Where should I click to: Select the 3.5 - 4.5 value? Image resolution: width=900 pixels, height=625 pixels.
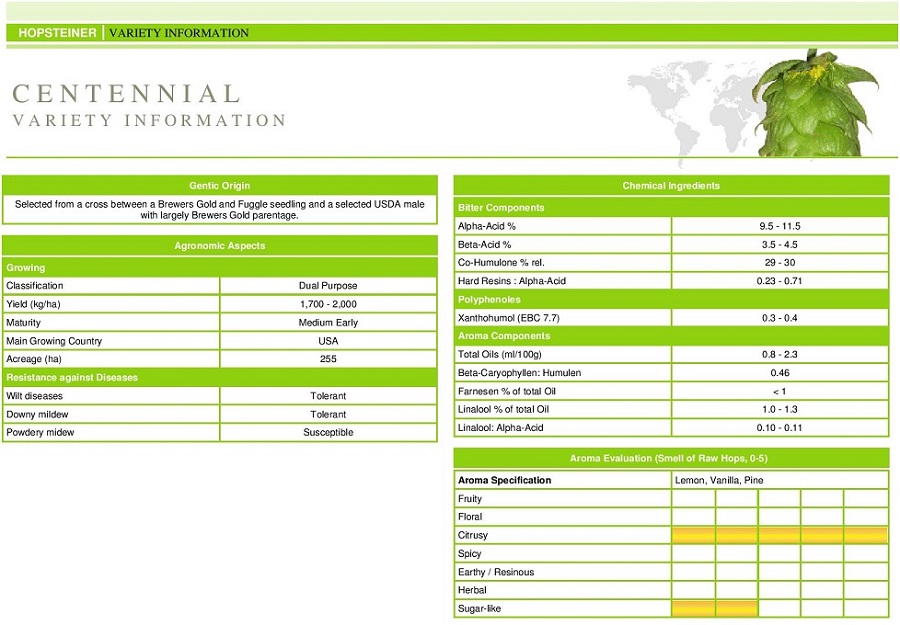779,244
